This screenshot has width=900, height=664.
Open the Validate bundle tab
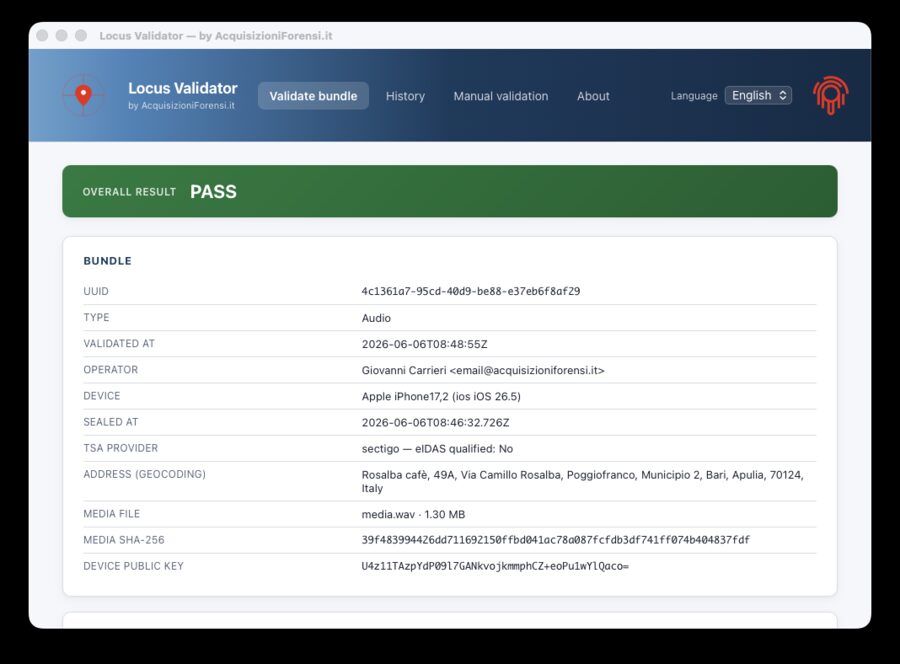click(313, 96)
